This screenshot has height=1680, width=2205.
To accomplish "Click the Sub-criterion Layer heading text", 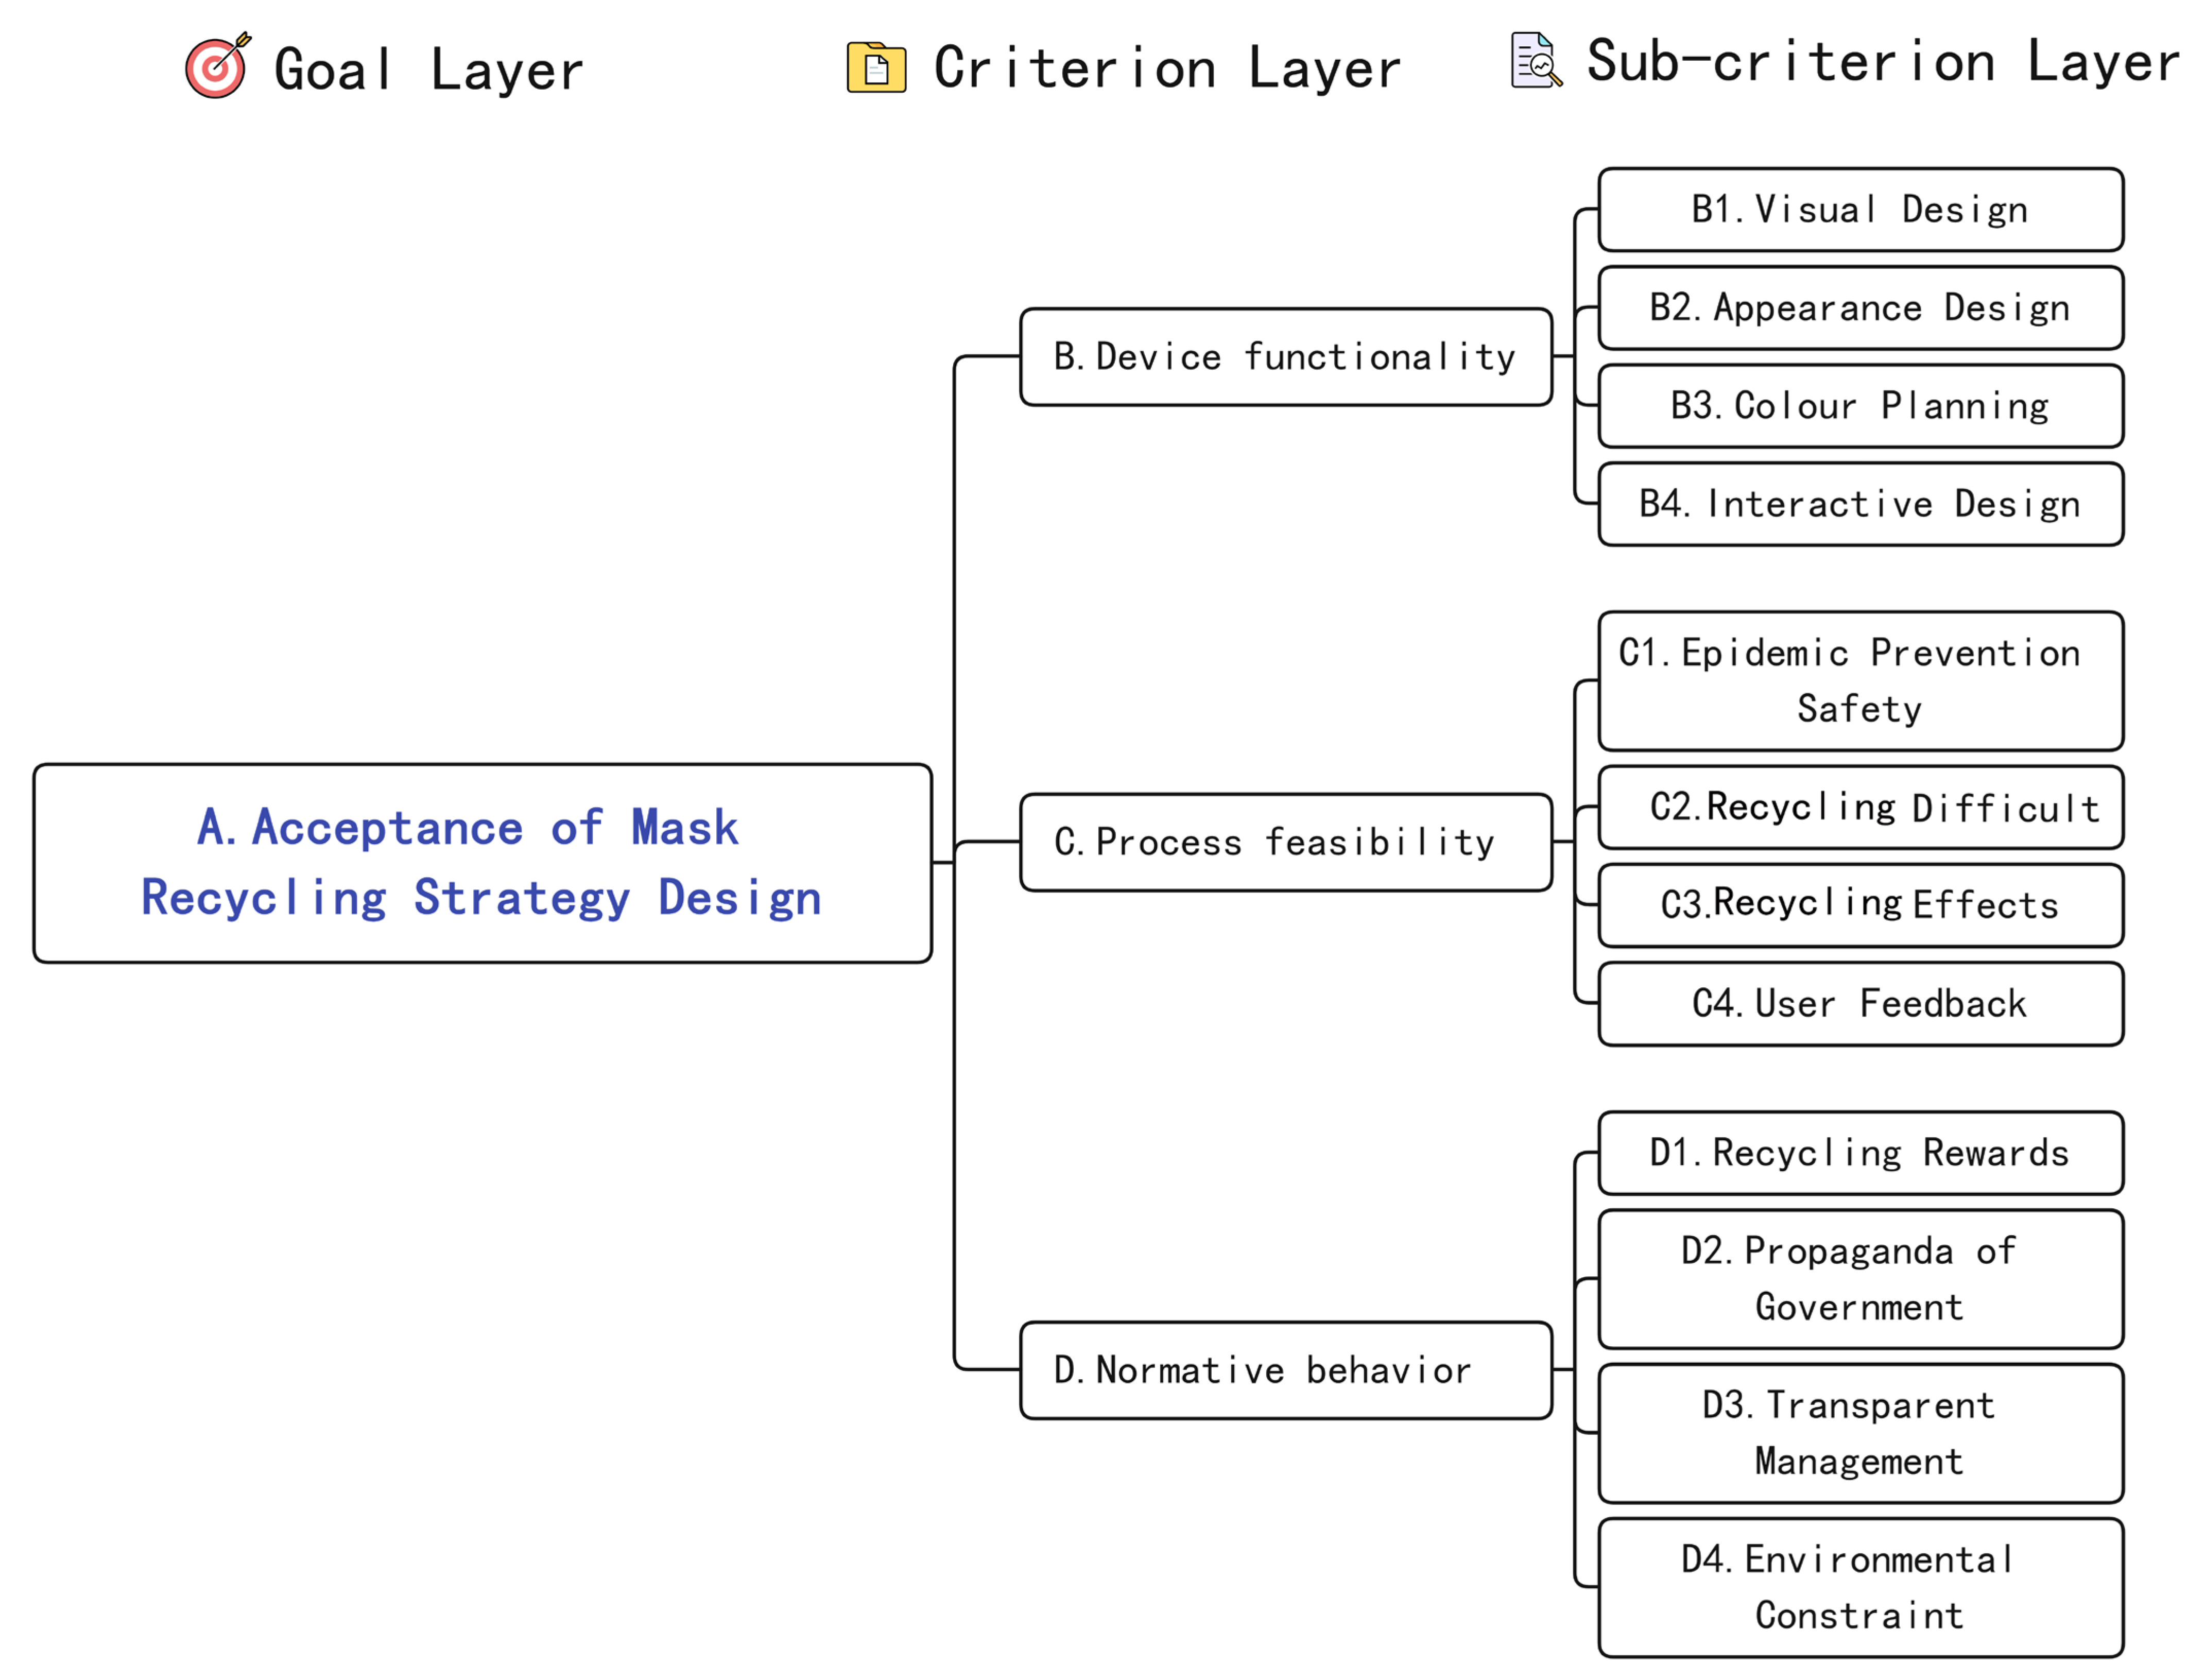I will [x=1882, y=62].
